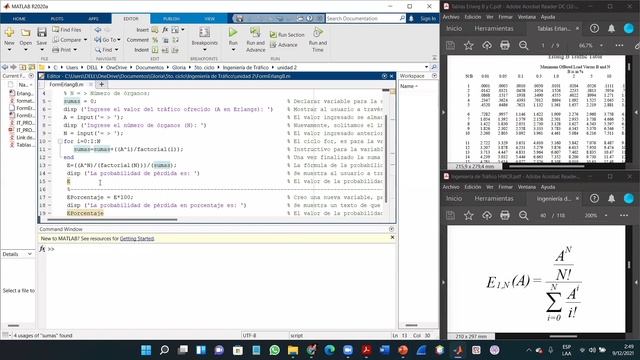Image resolution: width=640 pixels, height=360 pixels.
Task: Switch to the PLOTS ribbon tab
Action: coord(57,19)
